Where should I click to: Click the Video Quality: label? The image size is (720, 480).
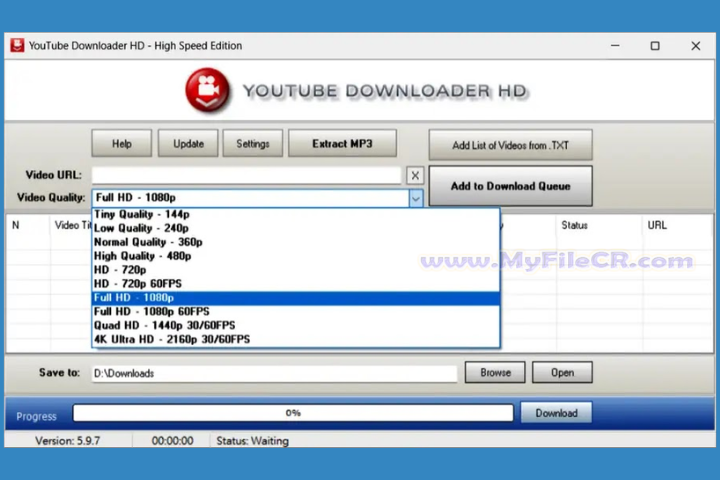tap(51, 198)
